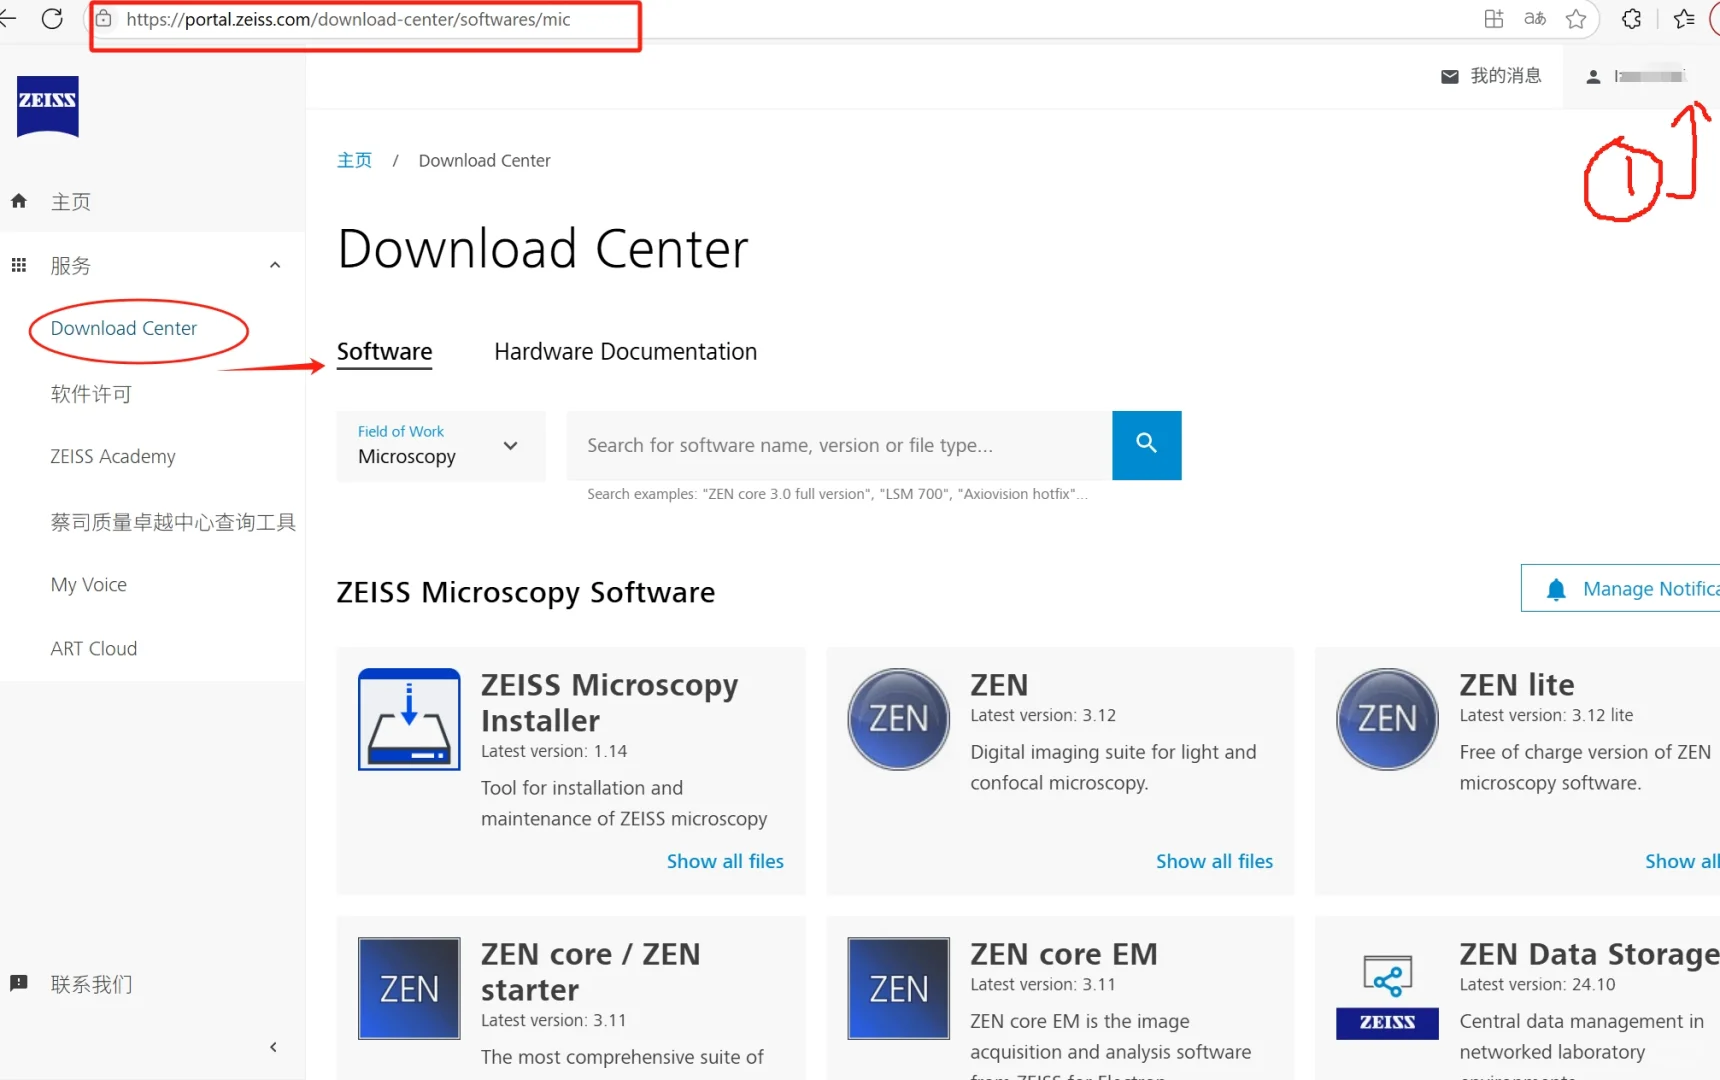This screenshot has height=1080, width=1720.
Task: Go back with the browser back arrow
Action: pos(8,19)
